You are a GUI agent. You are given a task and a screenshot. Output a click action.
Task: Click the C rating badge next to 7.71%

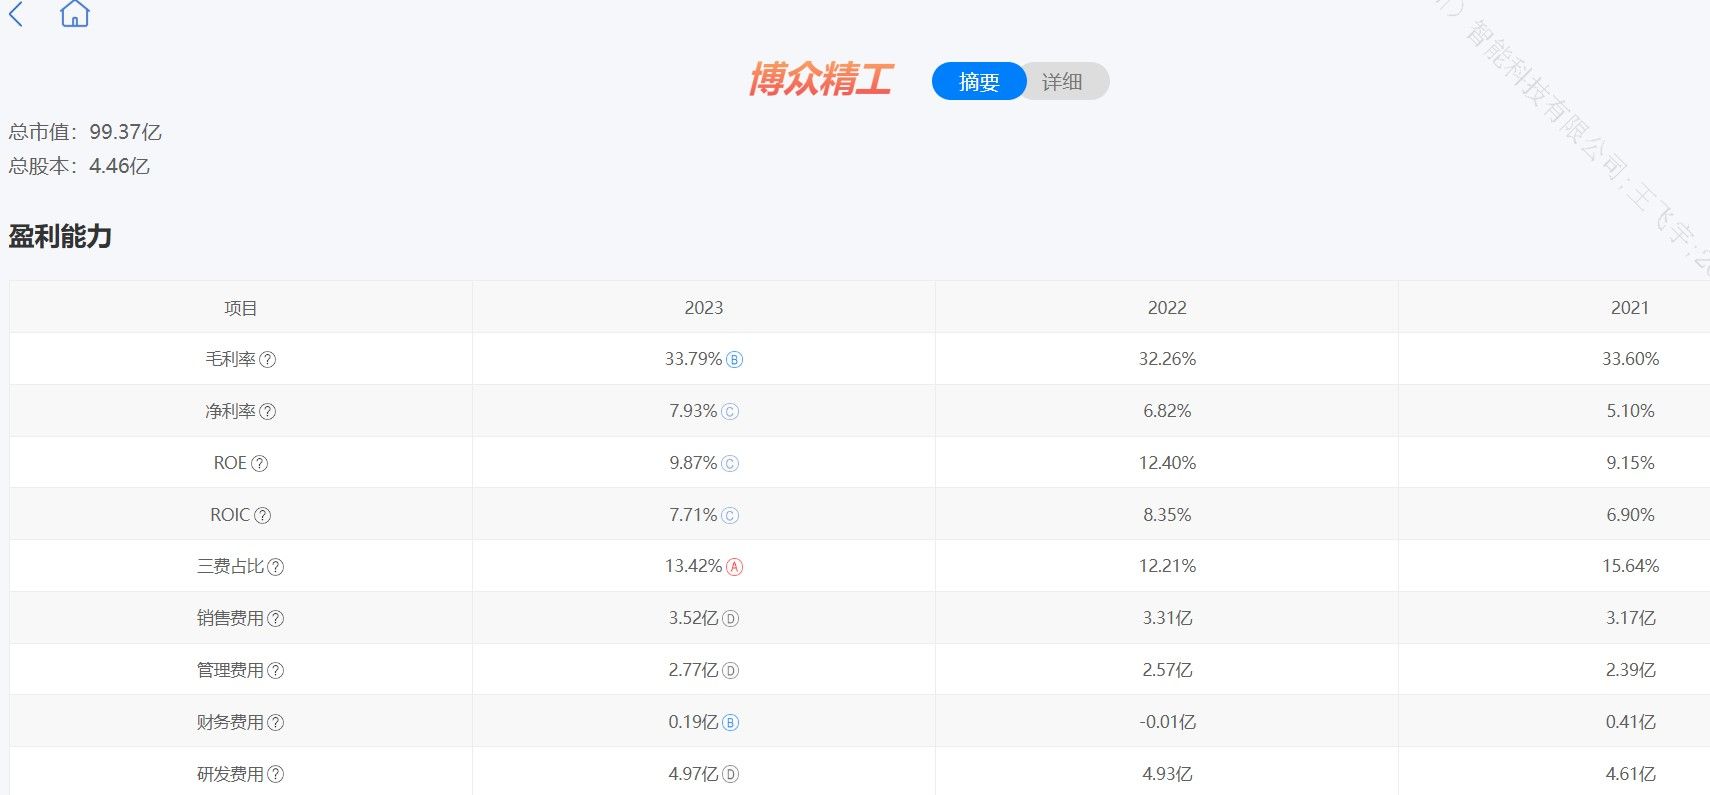click(730, 516)
